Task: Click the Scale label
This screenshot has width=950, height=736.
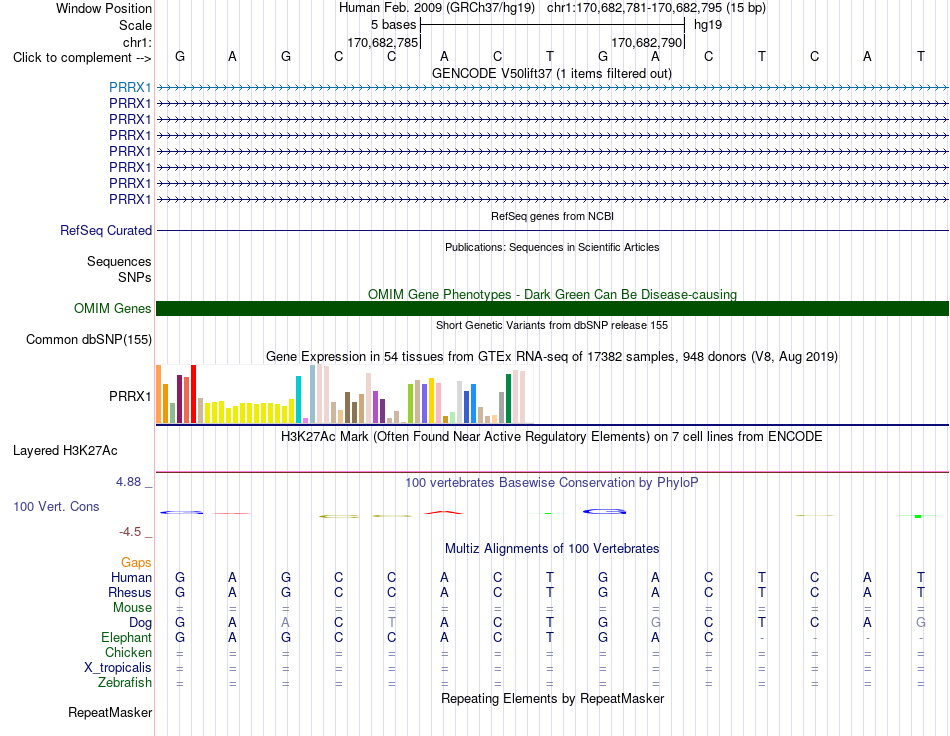Action: click(136, 25)
